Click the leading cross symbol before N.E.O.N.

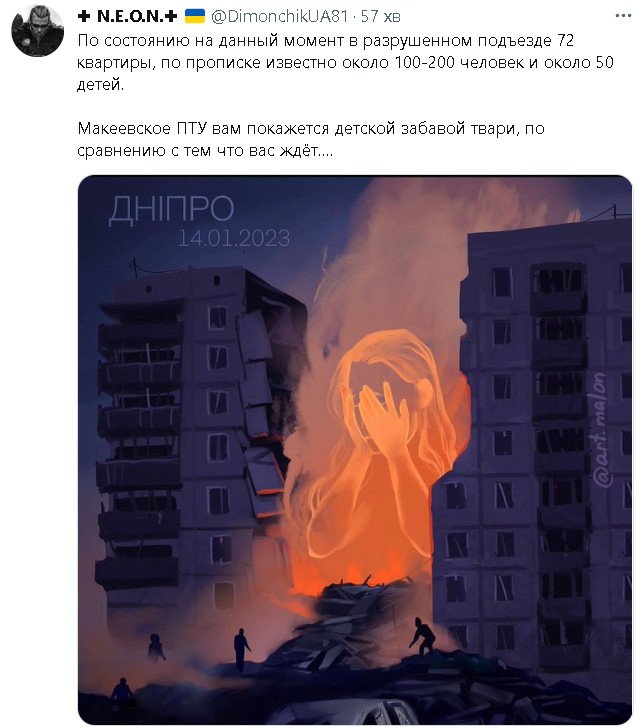[84, 17]
